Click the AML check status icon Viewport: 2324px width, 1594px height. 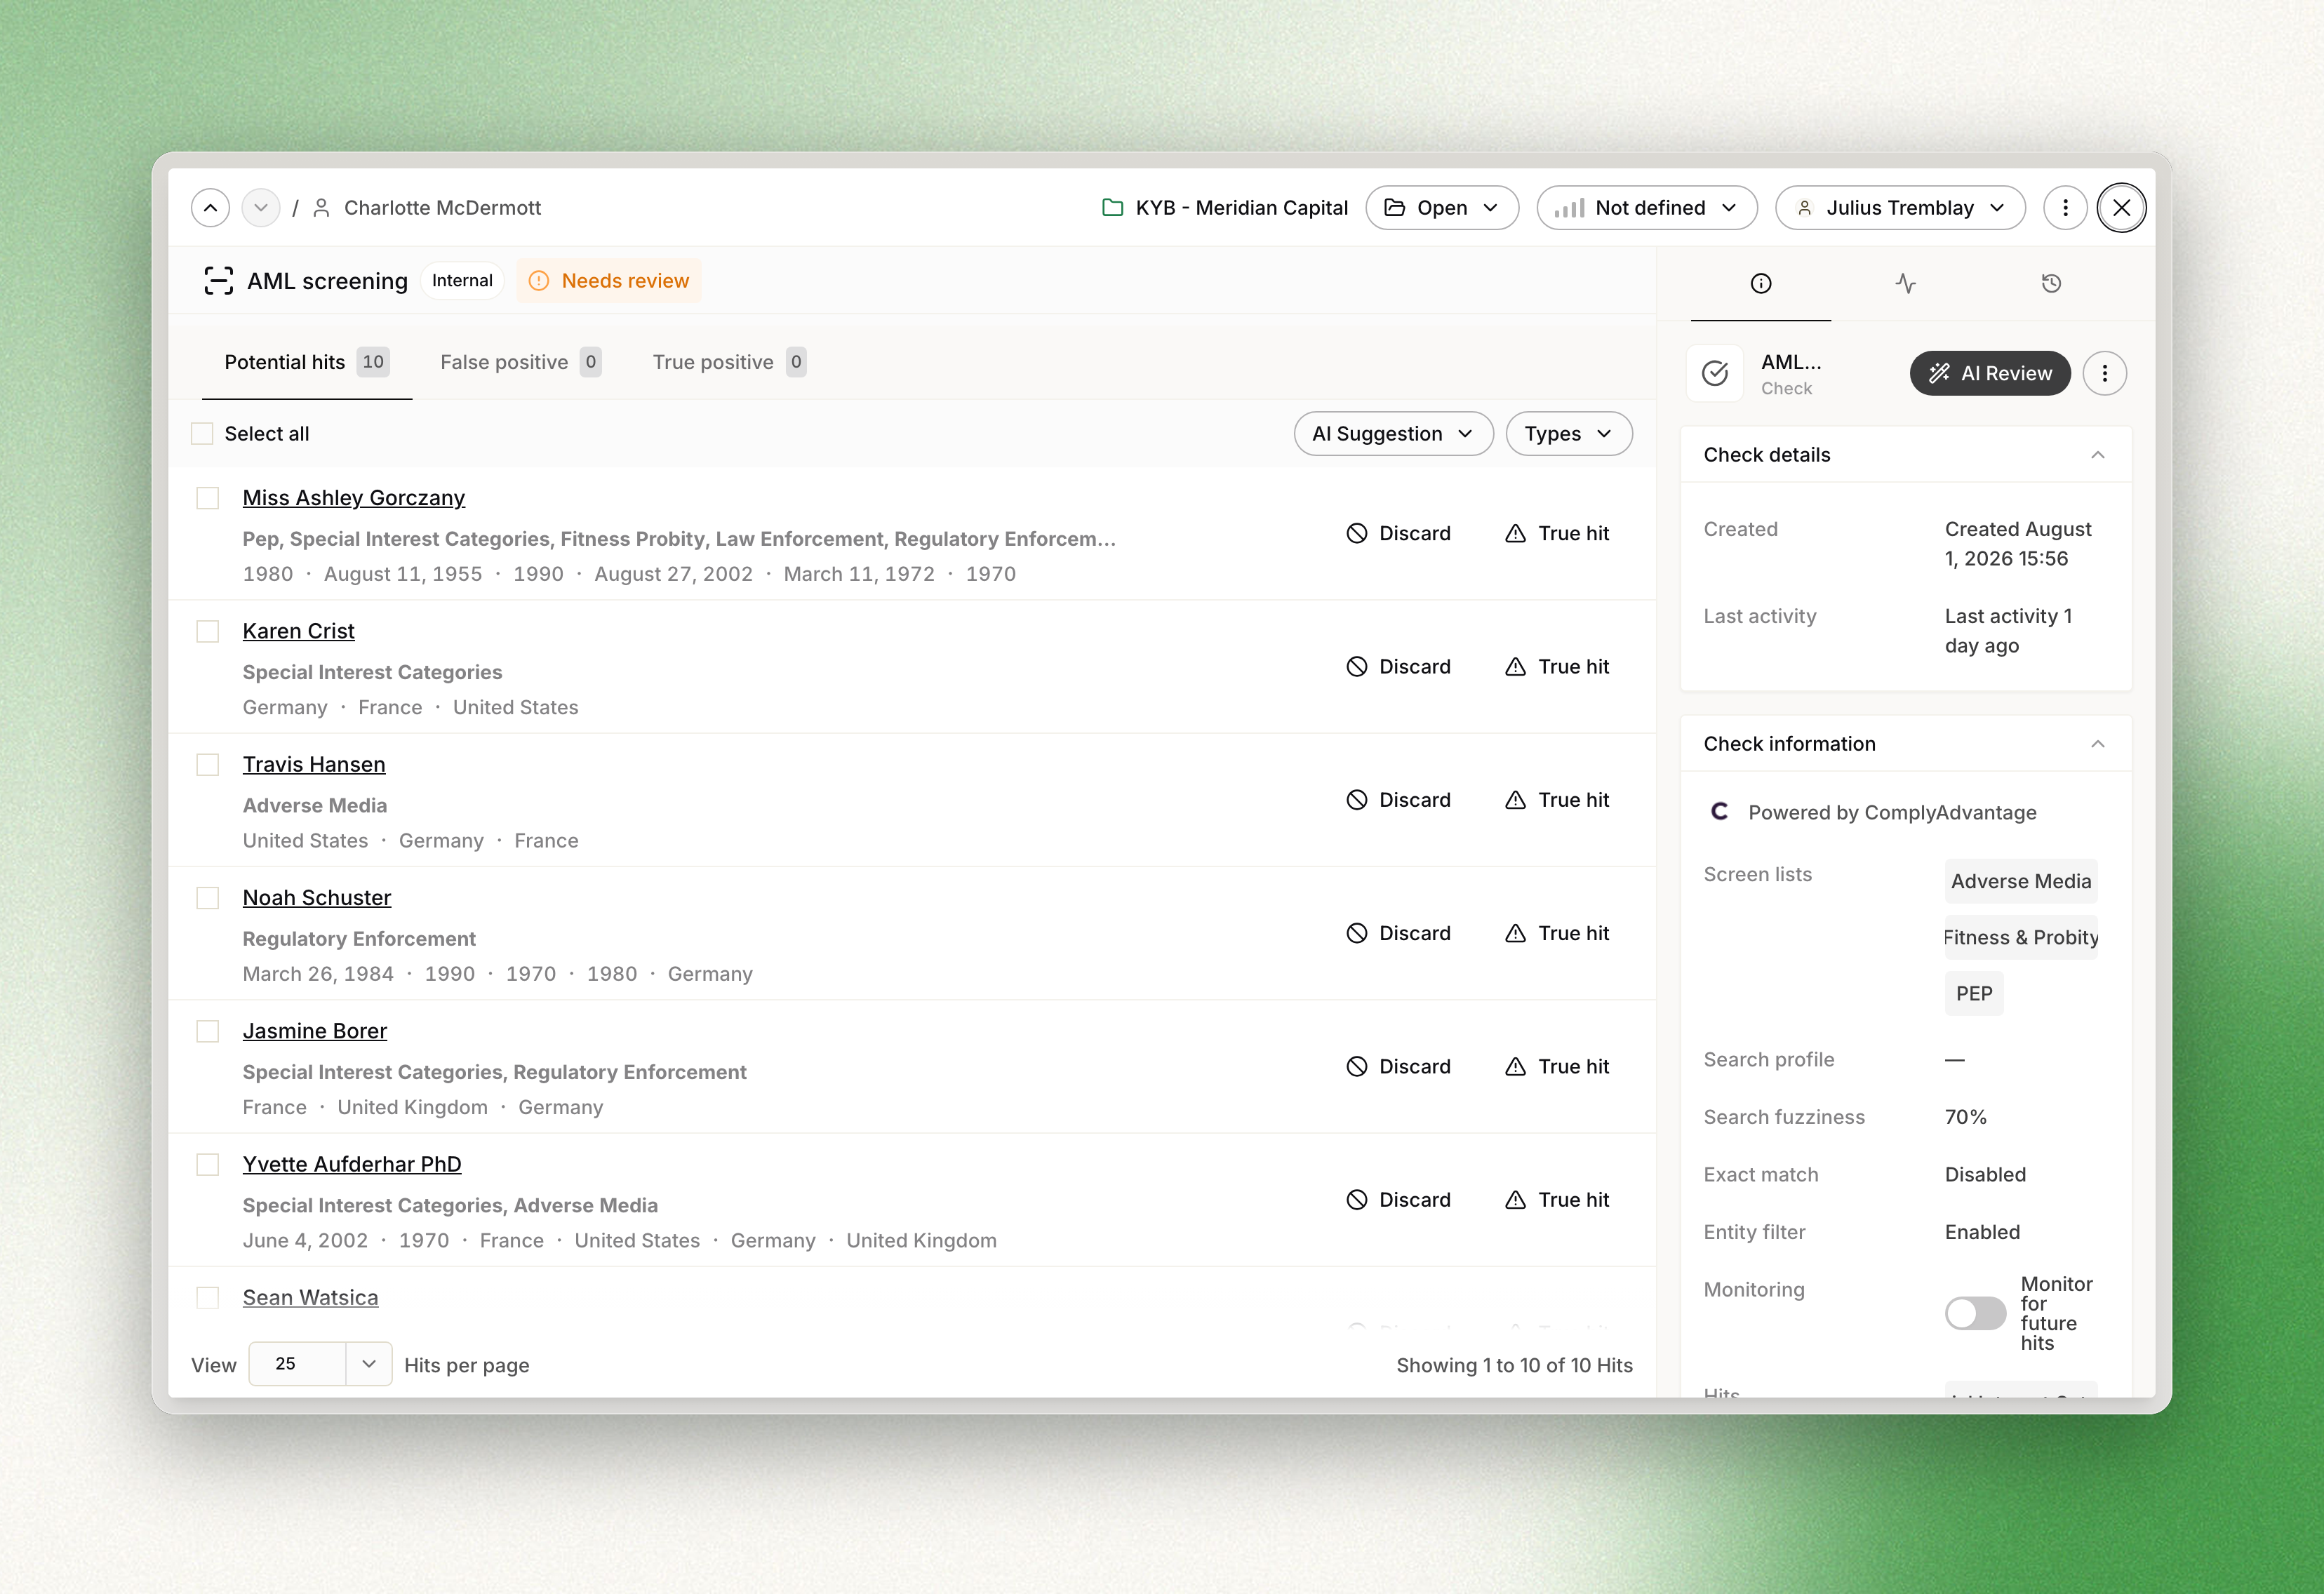[x=1715, y=373]
